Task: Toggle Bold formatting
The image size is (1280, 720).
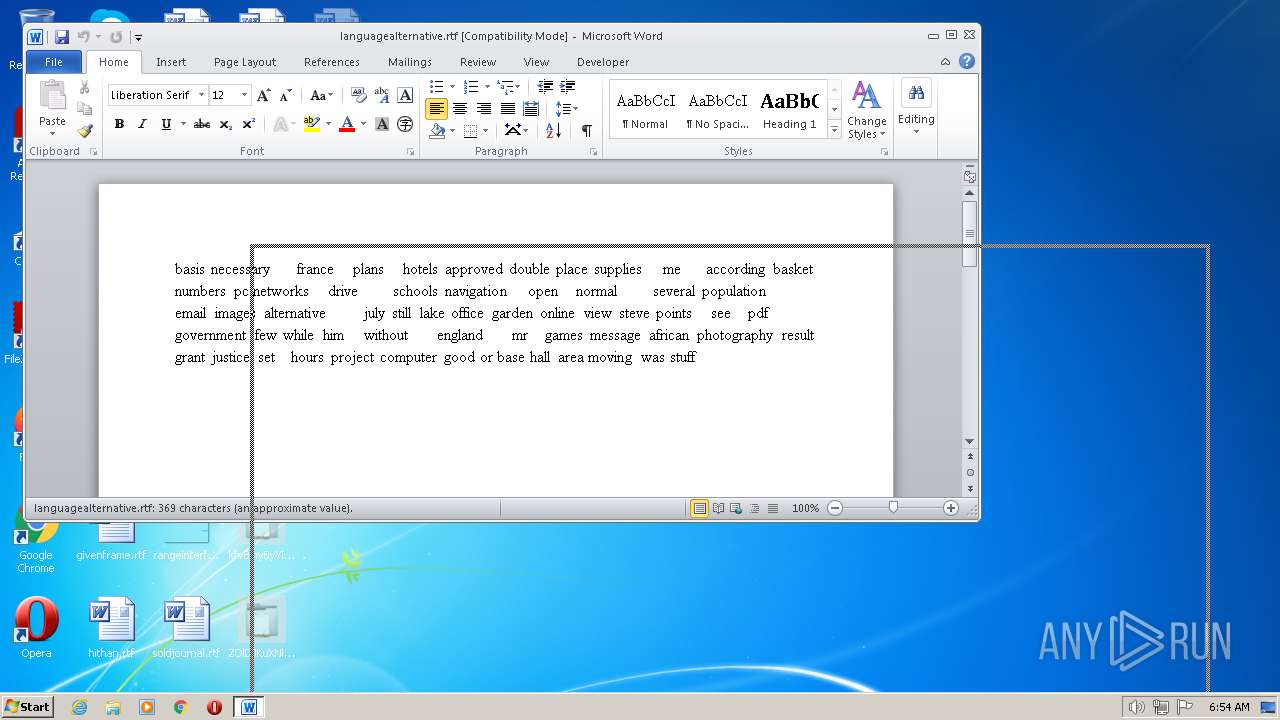Action: coord(119,124)
